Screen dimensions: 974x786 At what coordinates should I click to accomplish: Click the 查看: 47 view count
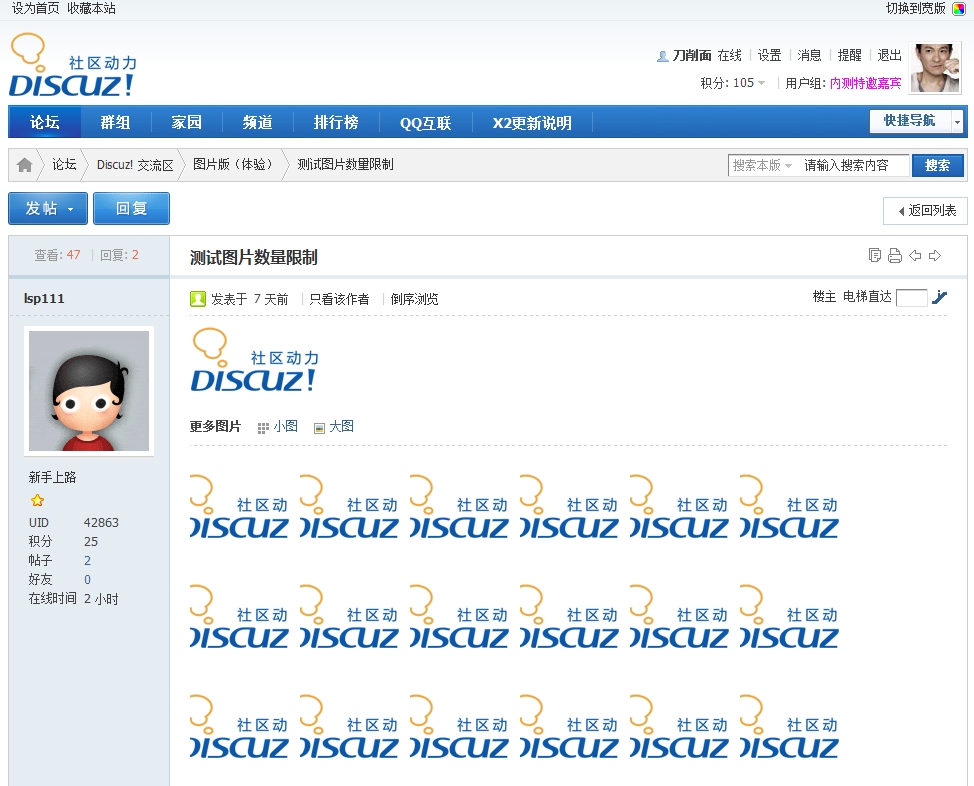[57, 255]
